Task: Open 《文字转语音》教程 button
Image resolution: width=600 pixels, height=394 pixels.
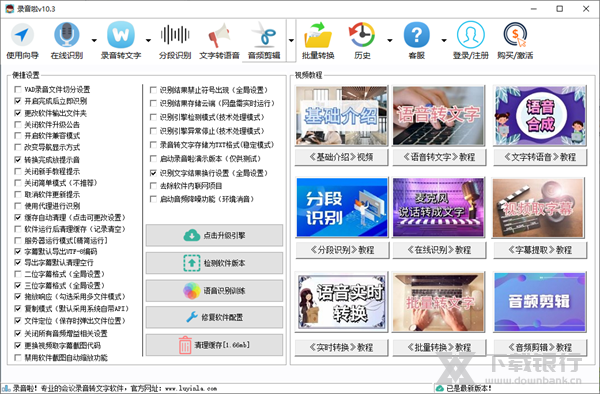Action: pos(540,157)
